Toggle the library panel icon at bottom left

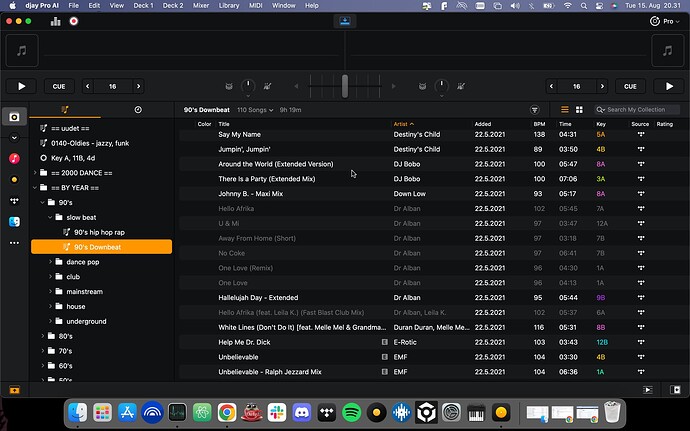pyautogui.click(x=14, y=390)
